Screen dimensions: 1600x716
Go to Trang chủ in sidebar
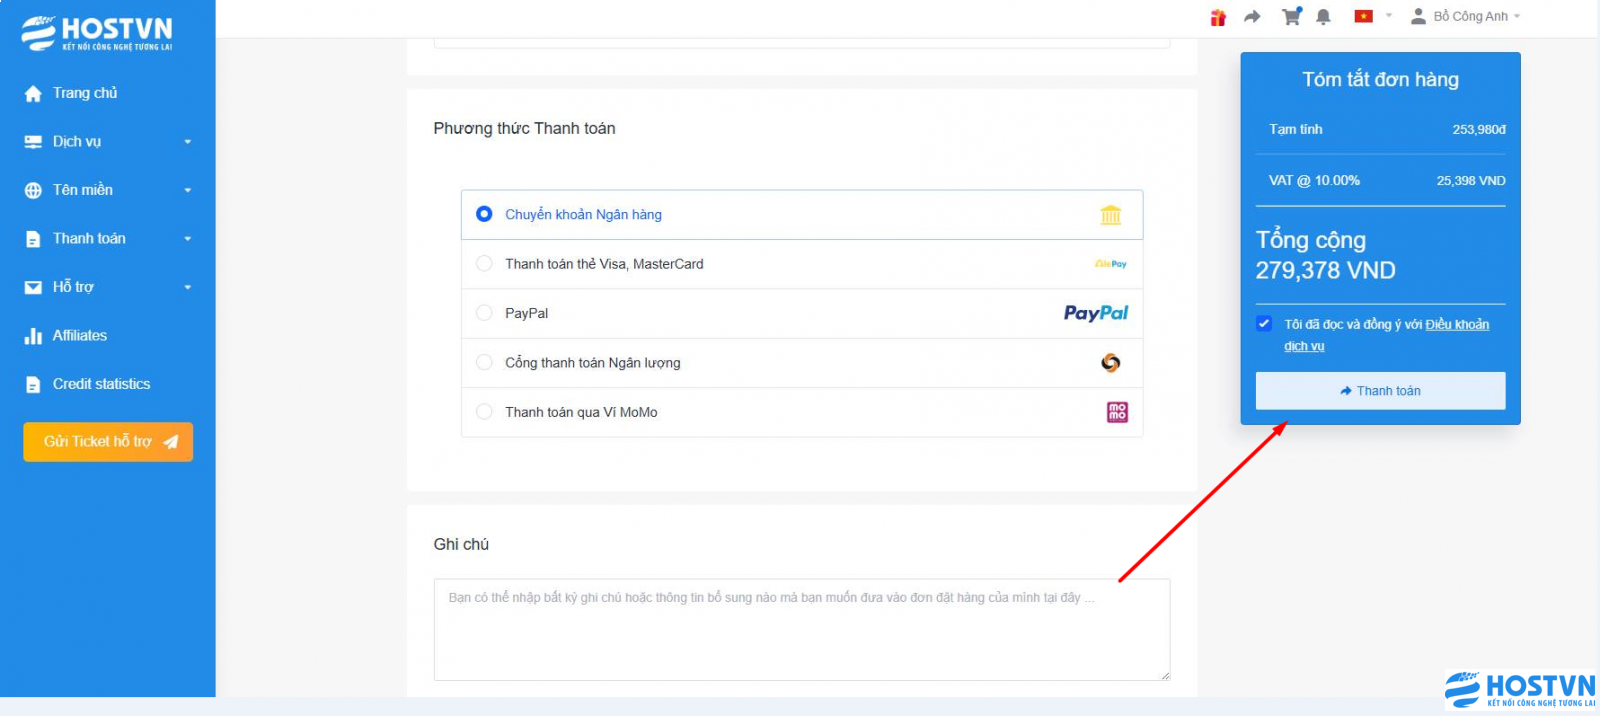(85, 93)
